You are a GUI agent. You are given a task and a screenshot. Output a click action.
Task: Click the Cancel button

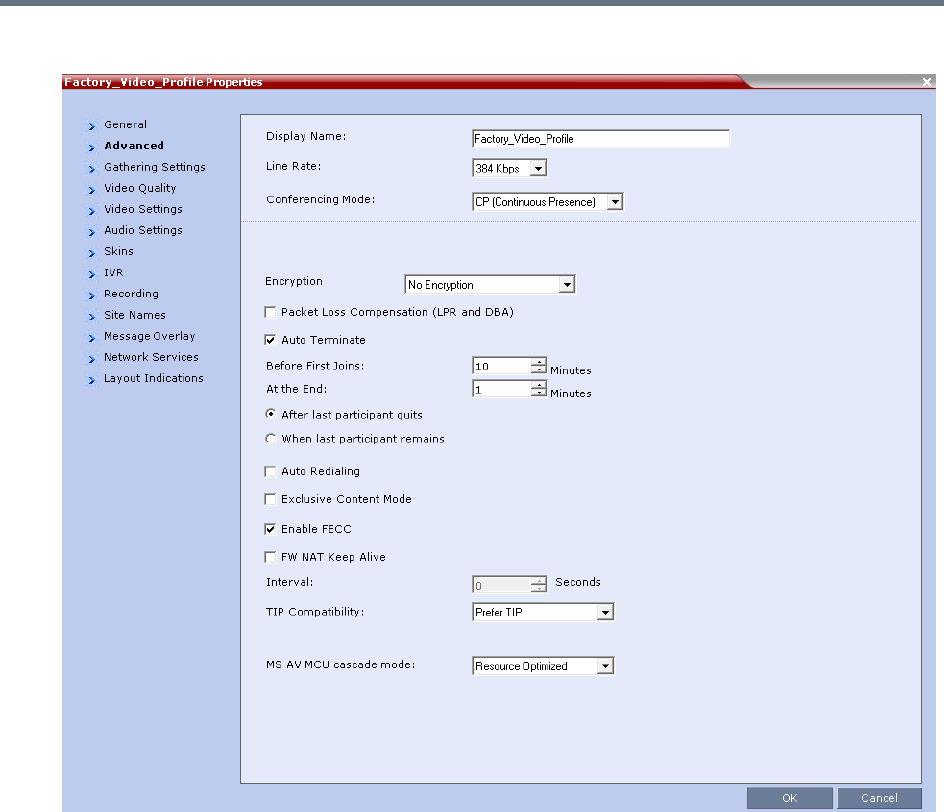pyautogui.click(x=879, y=798)
